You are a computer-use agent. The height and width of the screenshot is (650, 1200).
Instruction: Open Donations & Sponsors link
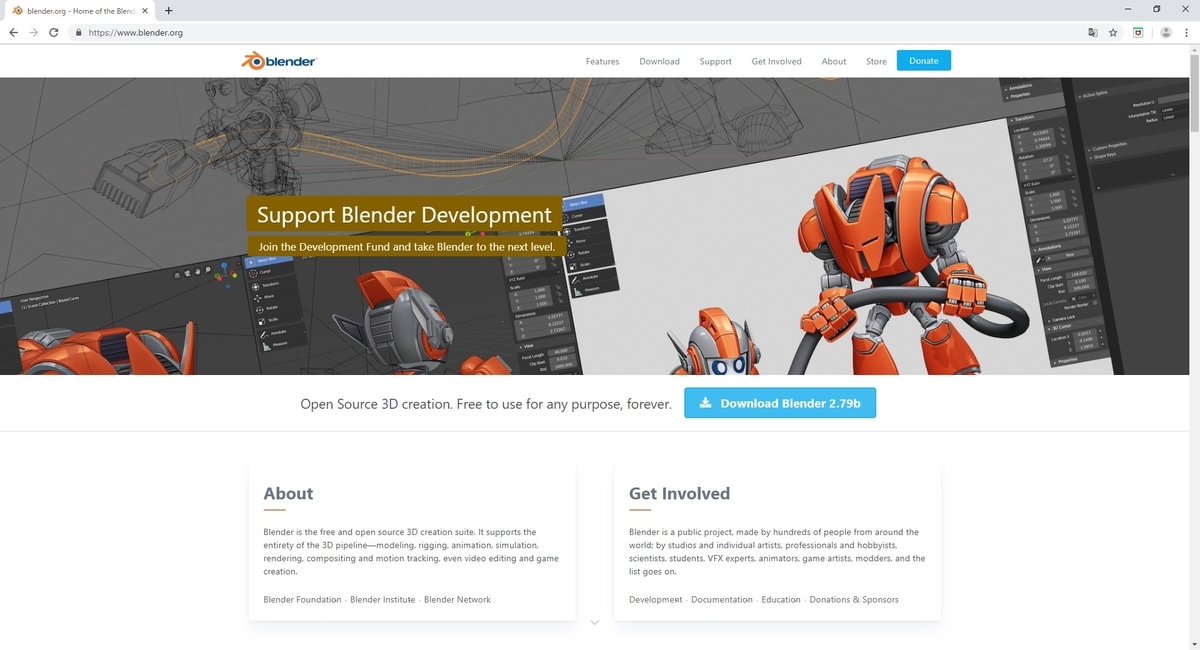click(854, 599)
